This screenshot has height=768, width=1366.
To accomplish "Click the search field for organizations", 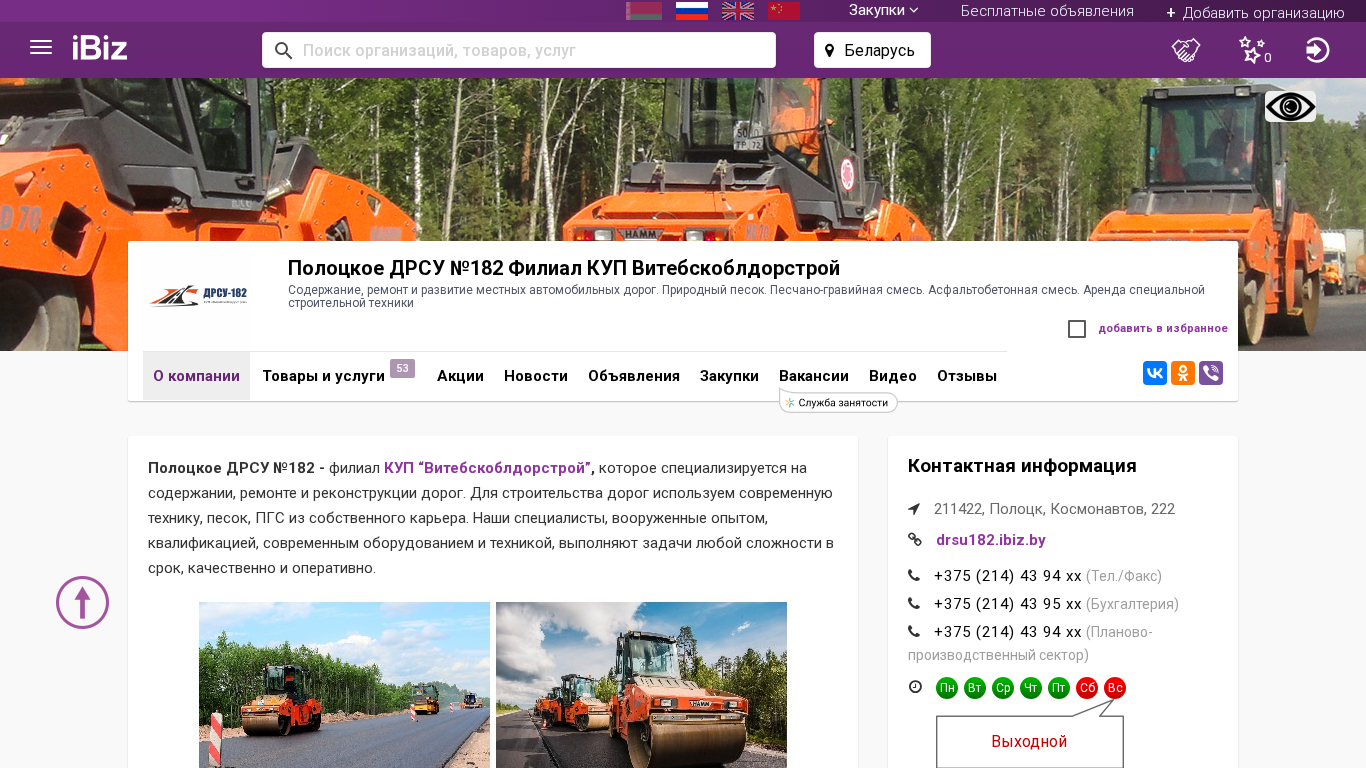I will point(519,50).
